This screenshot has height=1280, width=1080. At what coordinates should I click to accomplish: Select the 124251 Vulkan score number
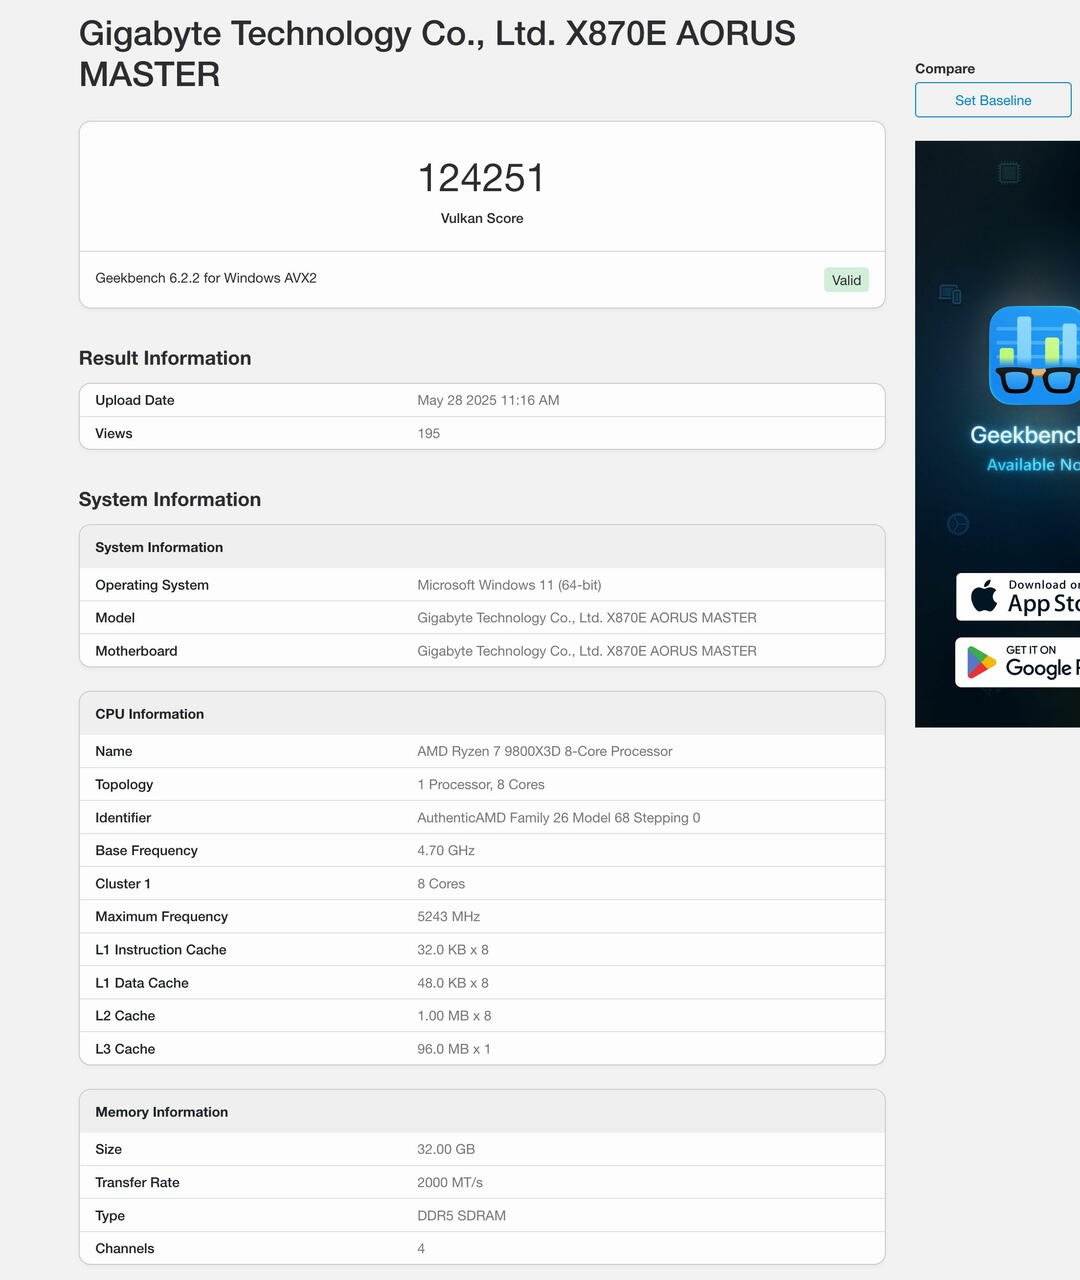pyautogui.click(x=482, y=178)
